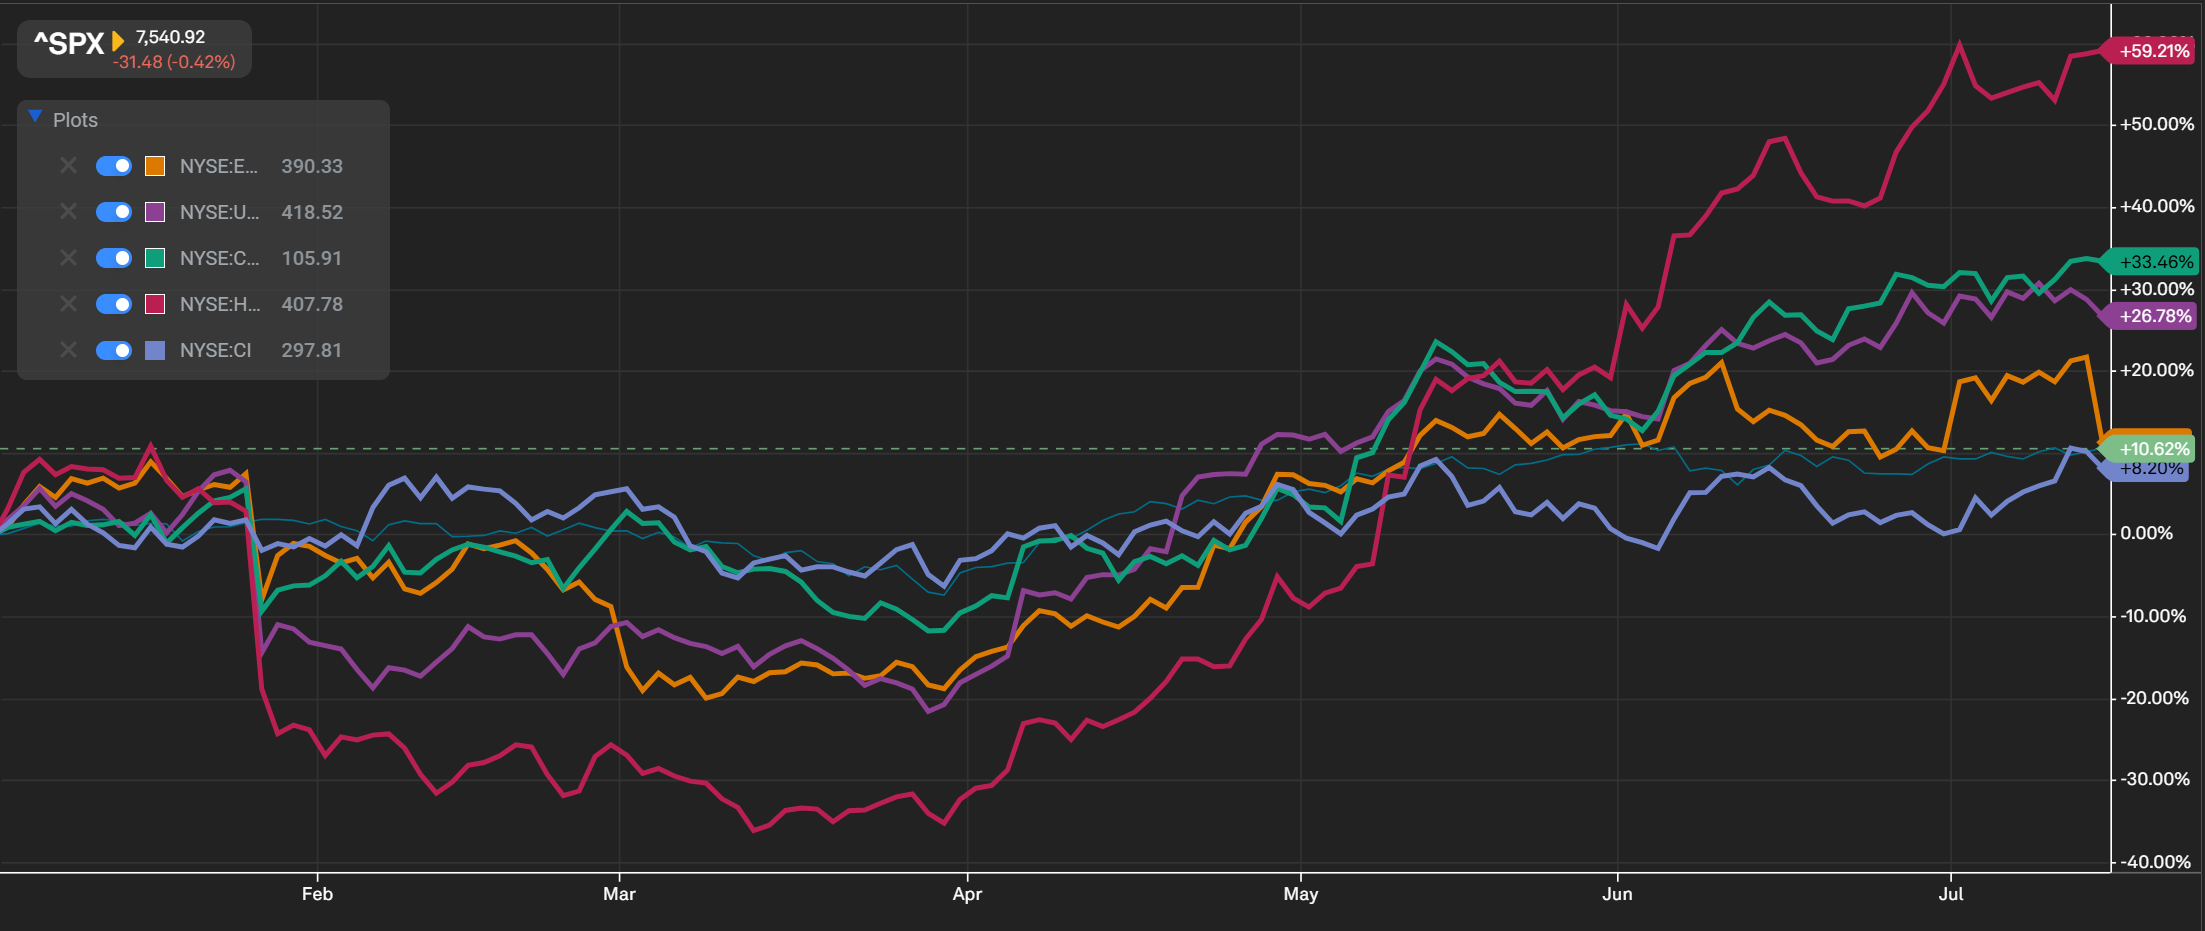Open the green color swatch for NYSE:C...
Image resolution: width=2205 pixels, height=931 pixels.
pos(155,258)
